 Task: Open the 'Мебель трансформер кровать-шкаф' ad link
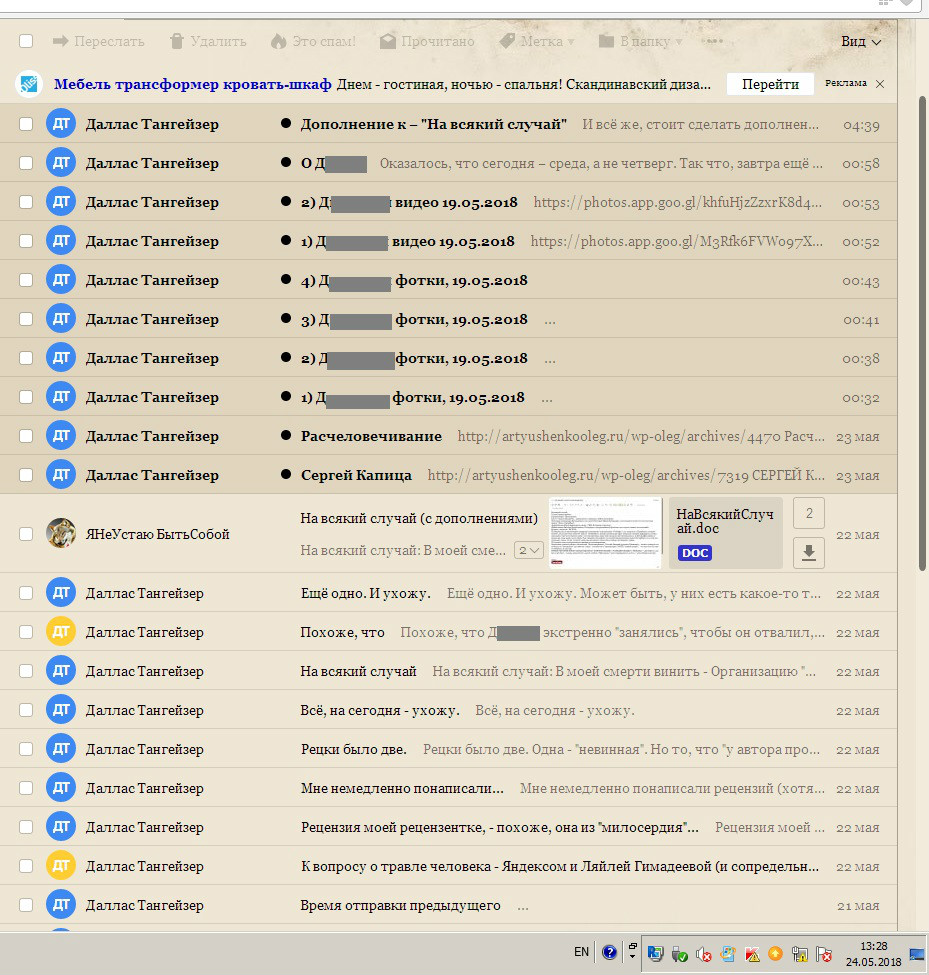(192, 84)
